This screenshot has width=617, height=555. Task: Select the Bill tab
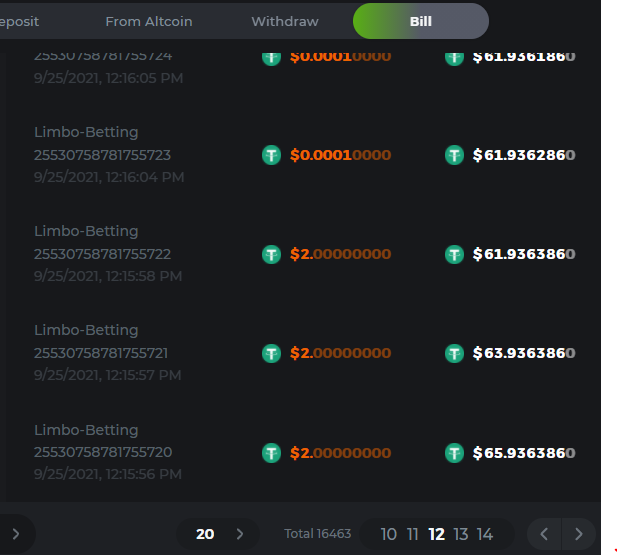coord(421,21)
